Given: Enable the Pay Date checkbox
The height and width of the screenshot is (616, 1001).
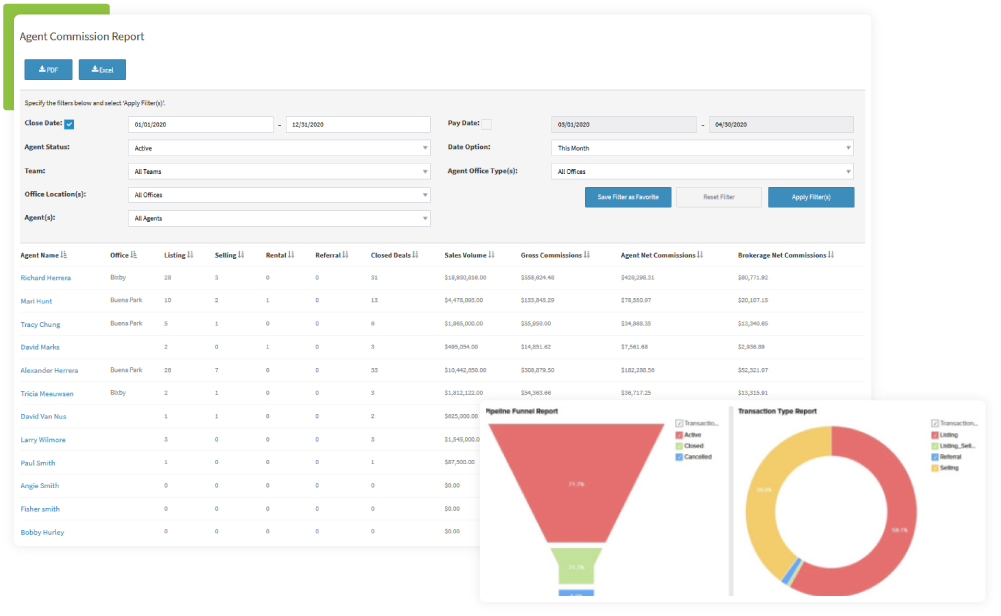Looking at the screenshot, I should (487, 123).
